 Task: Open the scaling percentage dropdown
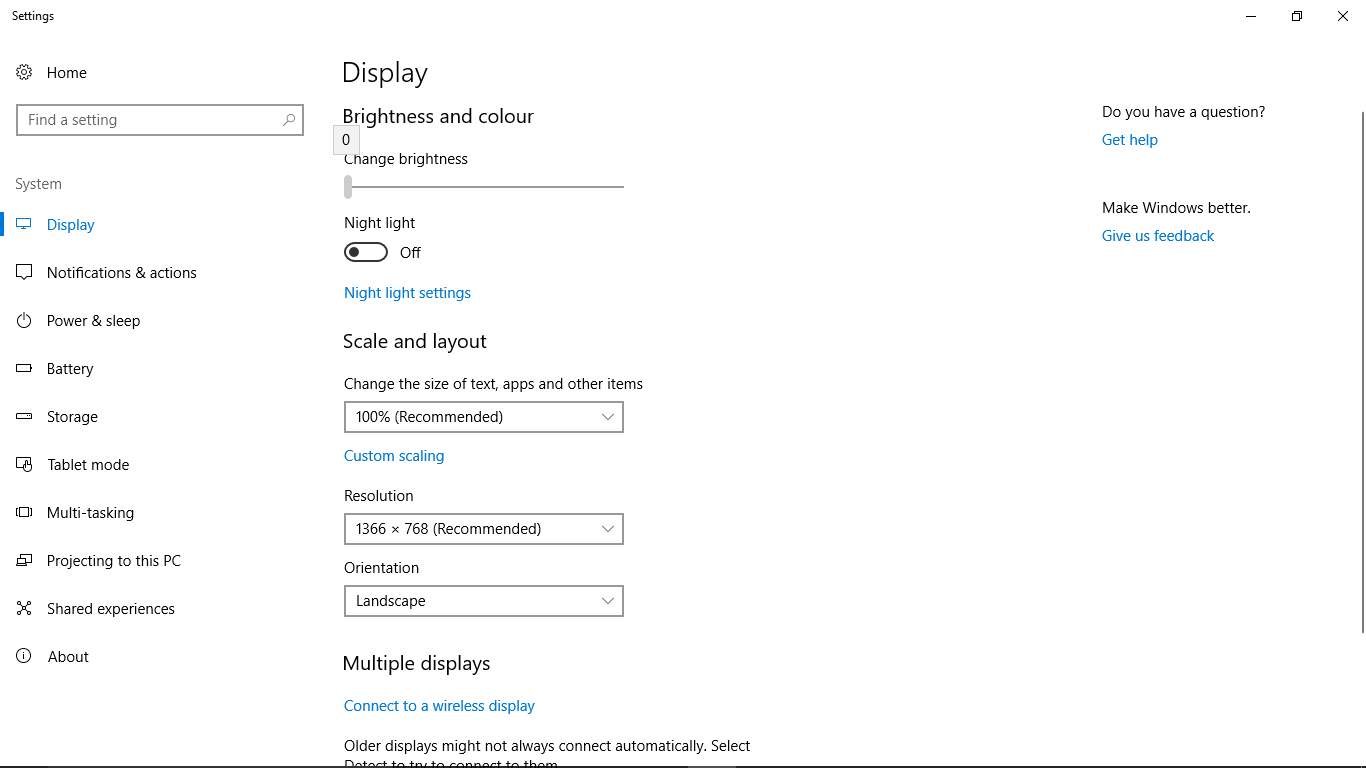483,417
